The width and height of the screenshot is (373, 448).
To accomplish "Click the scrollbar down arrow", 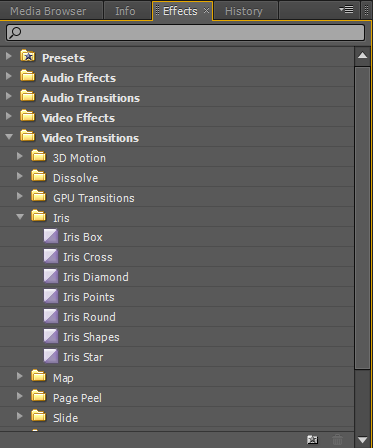I will point(363,440).
